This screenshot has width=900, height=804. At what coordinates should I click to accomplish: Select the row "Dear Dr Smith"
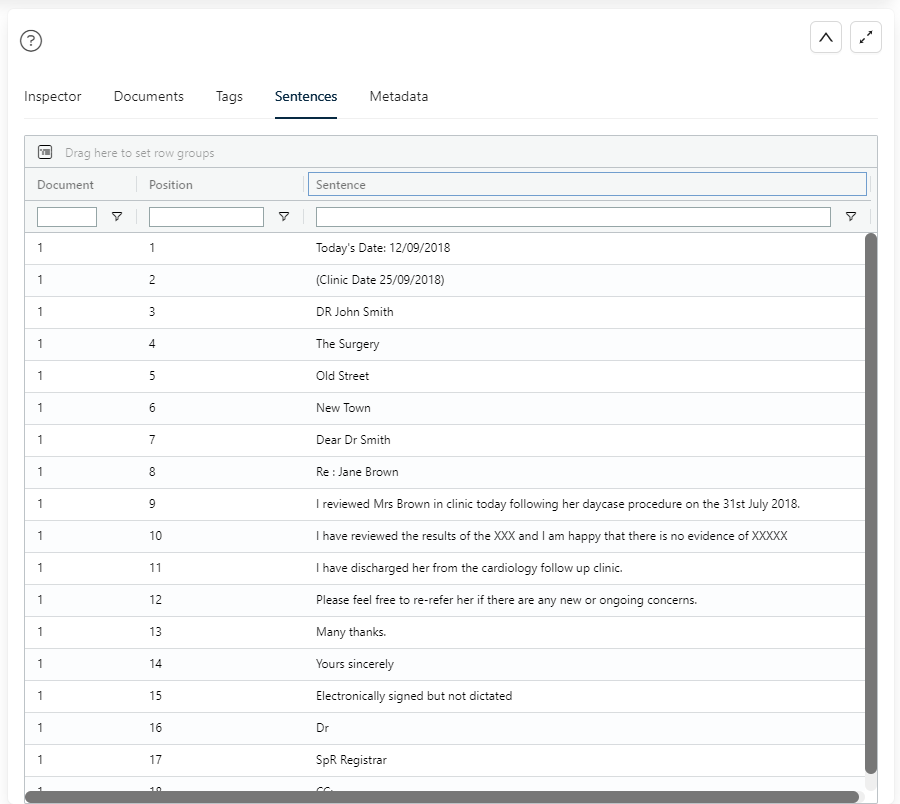[x=353, y=440]
